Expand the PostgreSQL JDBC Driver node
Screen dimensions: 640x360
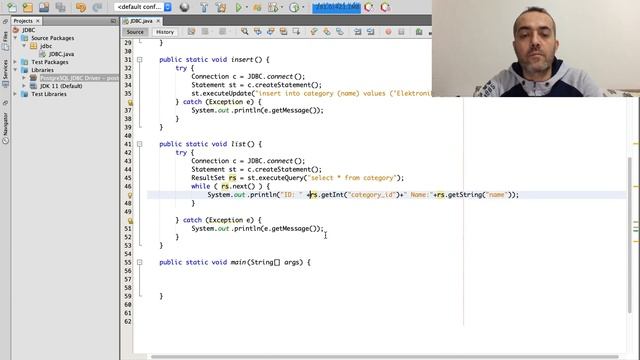coord(24,78)
